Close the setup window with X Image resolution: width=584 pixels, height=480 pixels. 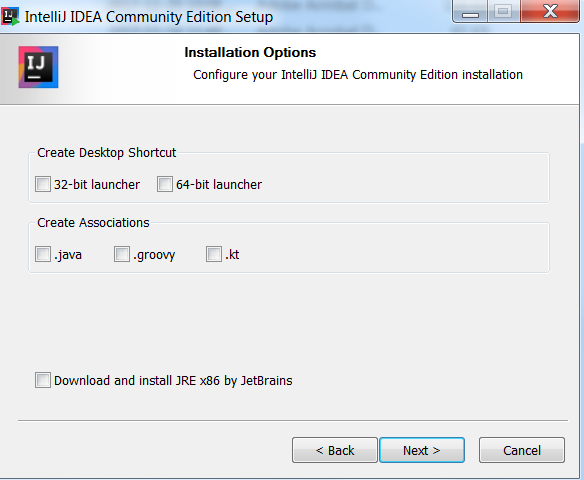point(550,12)
